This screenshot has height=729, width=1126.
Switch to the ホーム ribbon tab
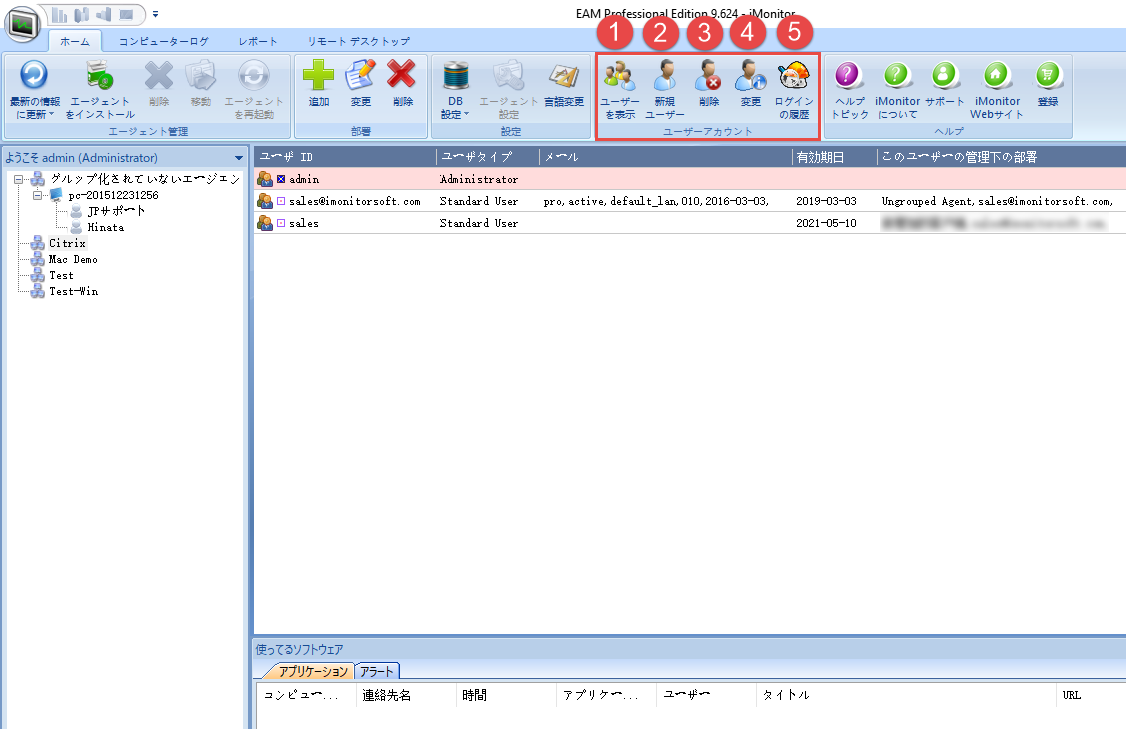click(x=75, y=41)
